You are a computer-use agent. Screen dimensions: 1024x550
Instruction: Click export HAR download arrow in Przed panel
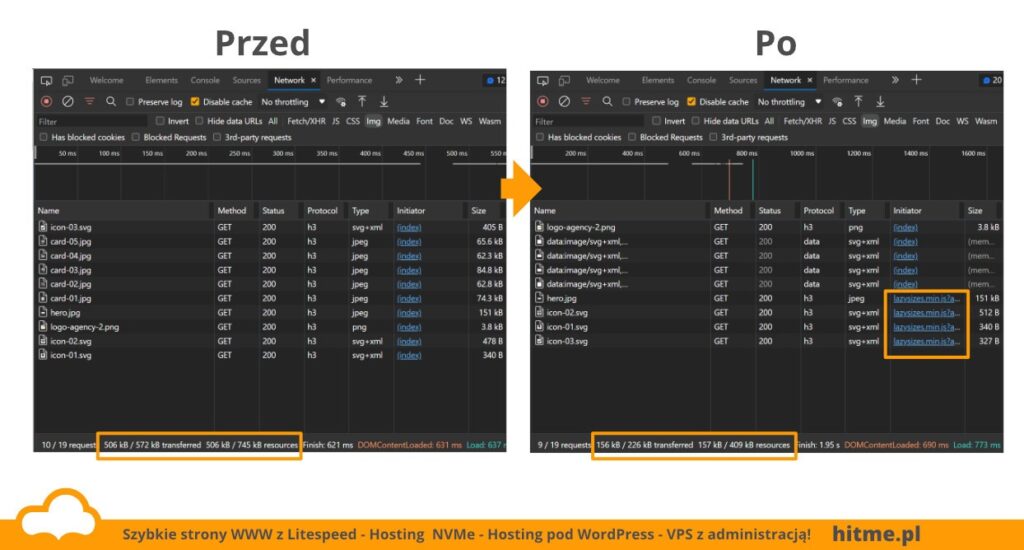(x=384, y=101)
